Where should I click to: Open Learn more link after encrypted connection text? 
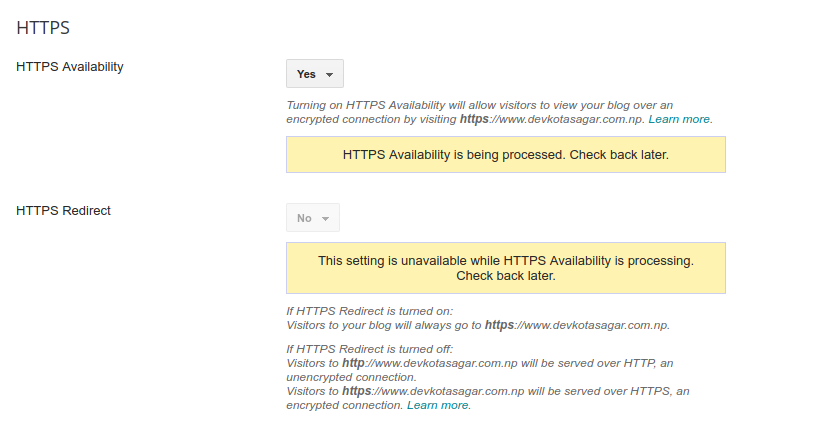[x=438, y=405]
